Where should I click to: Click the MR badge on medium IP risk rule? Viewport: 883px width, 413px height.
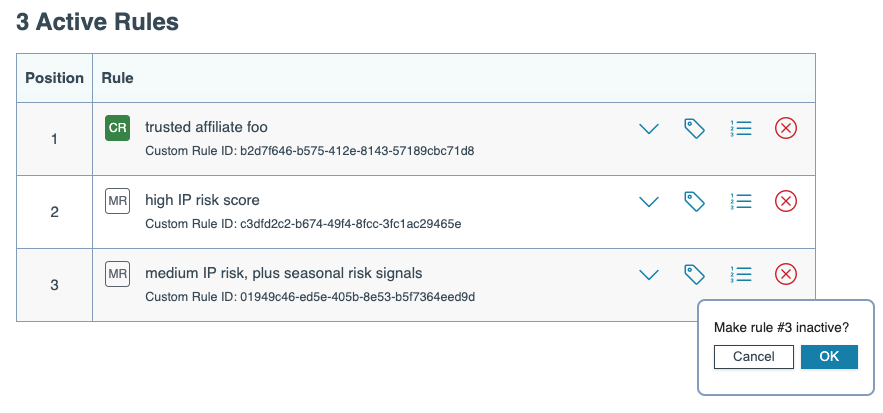click(x=117, y=272)
